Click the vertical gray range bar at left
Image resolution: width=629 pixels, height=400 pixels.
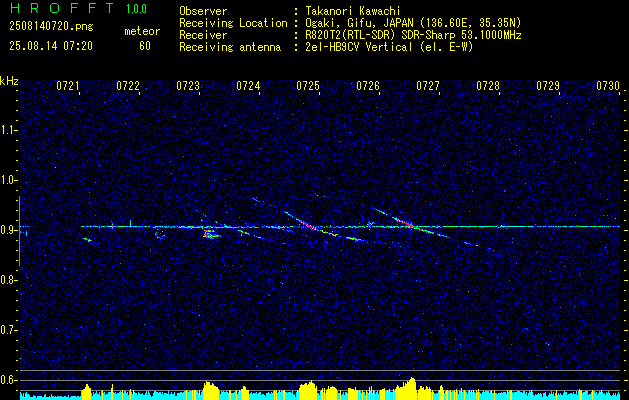click(19, 231)
